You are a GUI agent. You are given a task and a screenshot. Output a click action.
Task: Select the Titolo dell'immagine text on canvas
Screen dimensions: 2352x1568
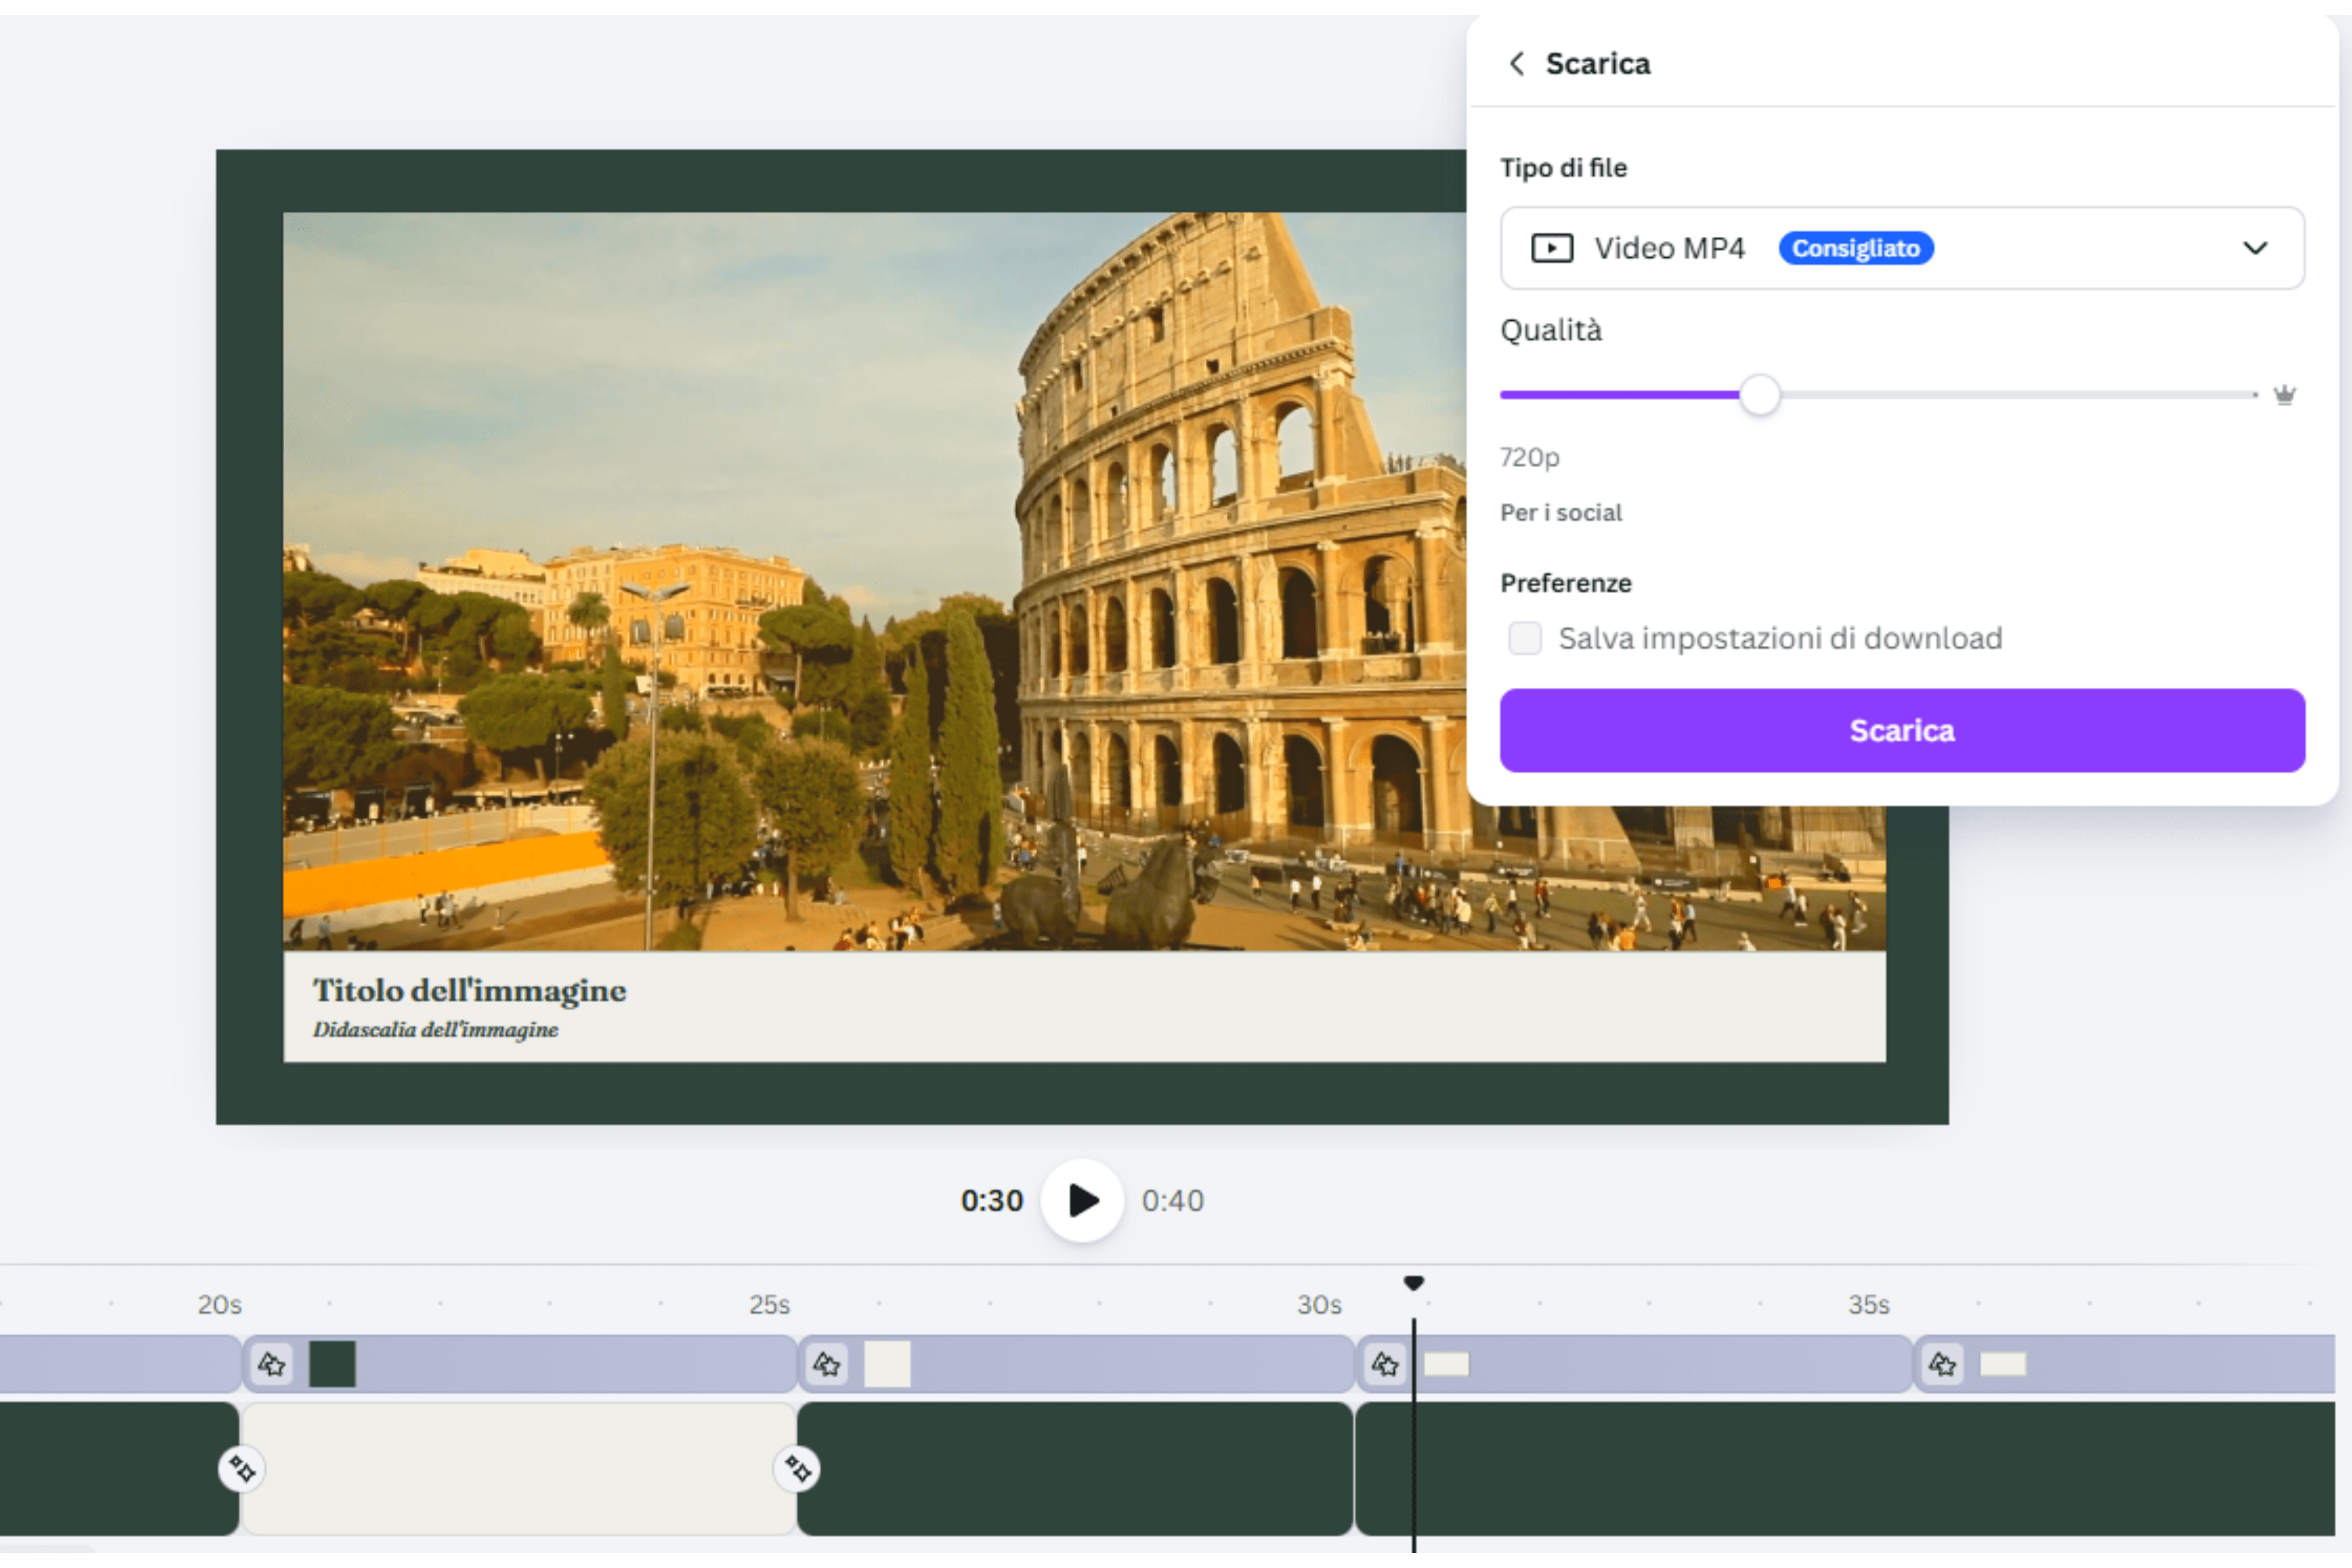click(469, 991)
